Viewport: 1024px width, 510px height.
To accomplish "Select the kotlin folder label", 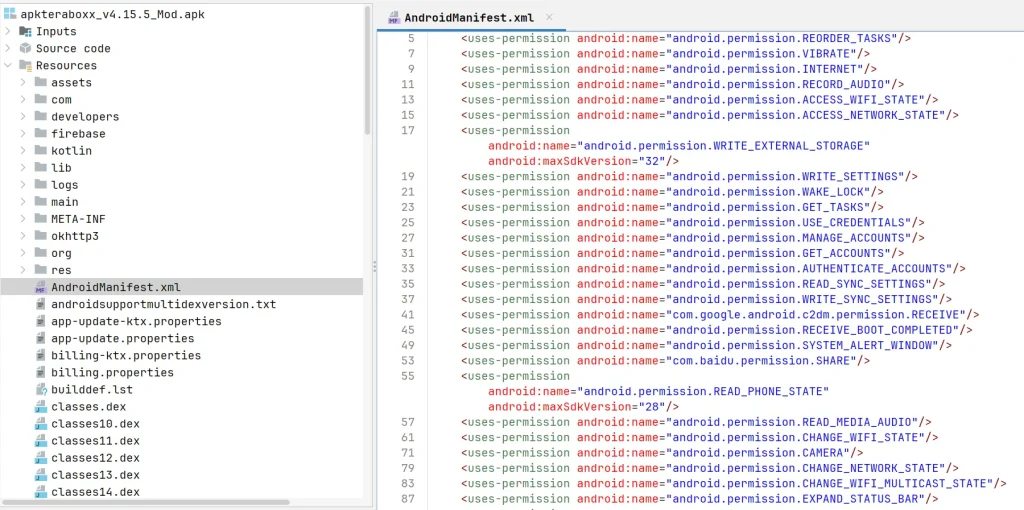I will pos(71,150).
